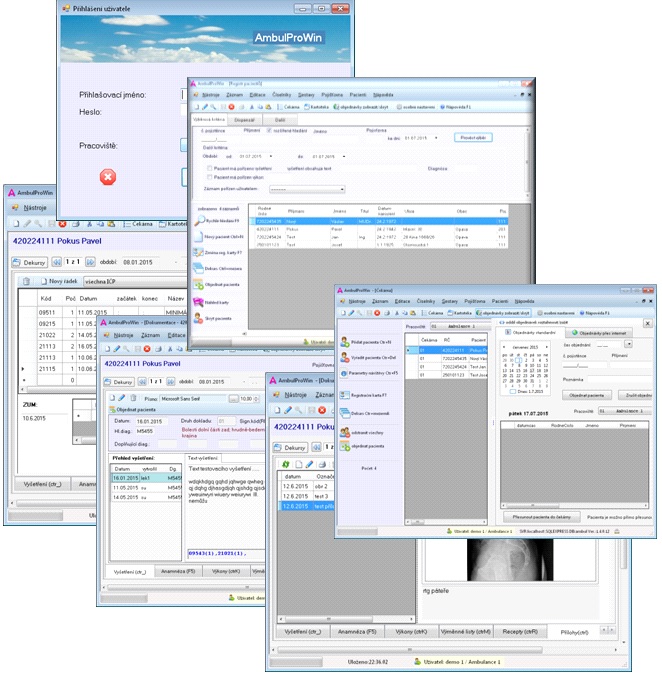Open Záznam pořízen uživatelem combo box
The height and width of the screenshot is (673, 662).
pyautogui.click(x=307, y=189)
